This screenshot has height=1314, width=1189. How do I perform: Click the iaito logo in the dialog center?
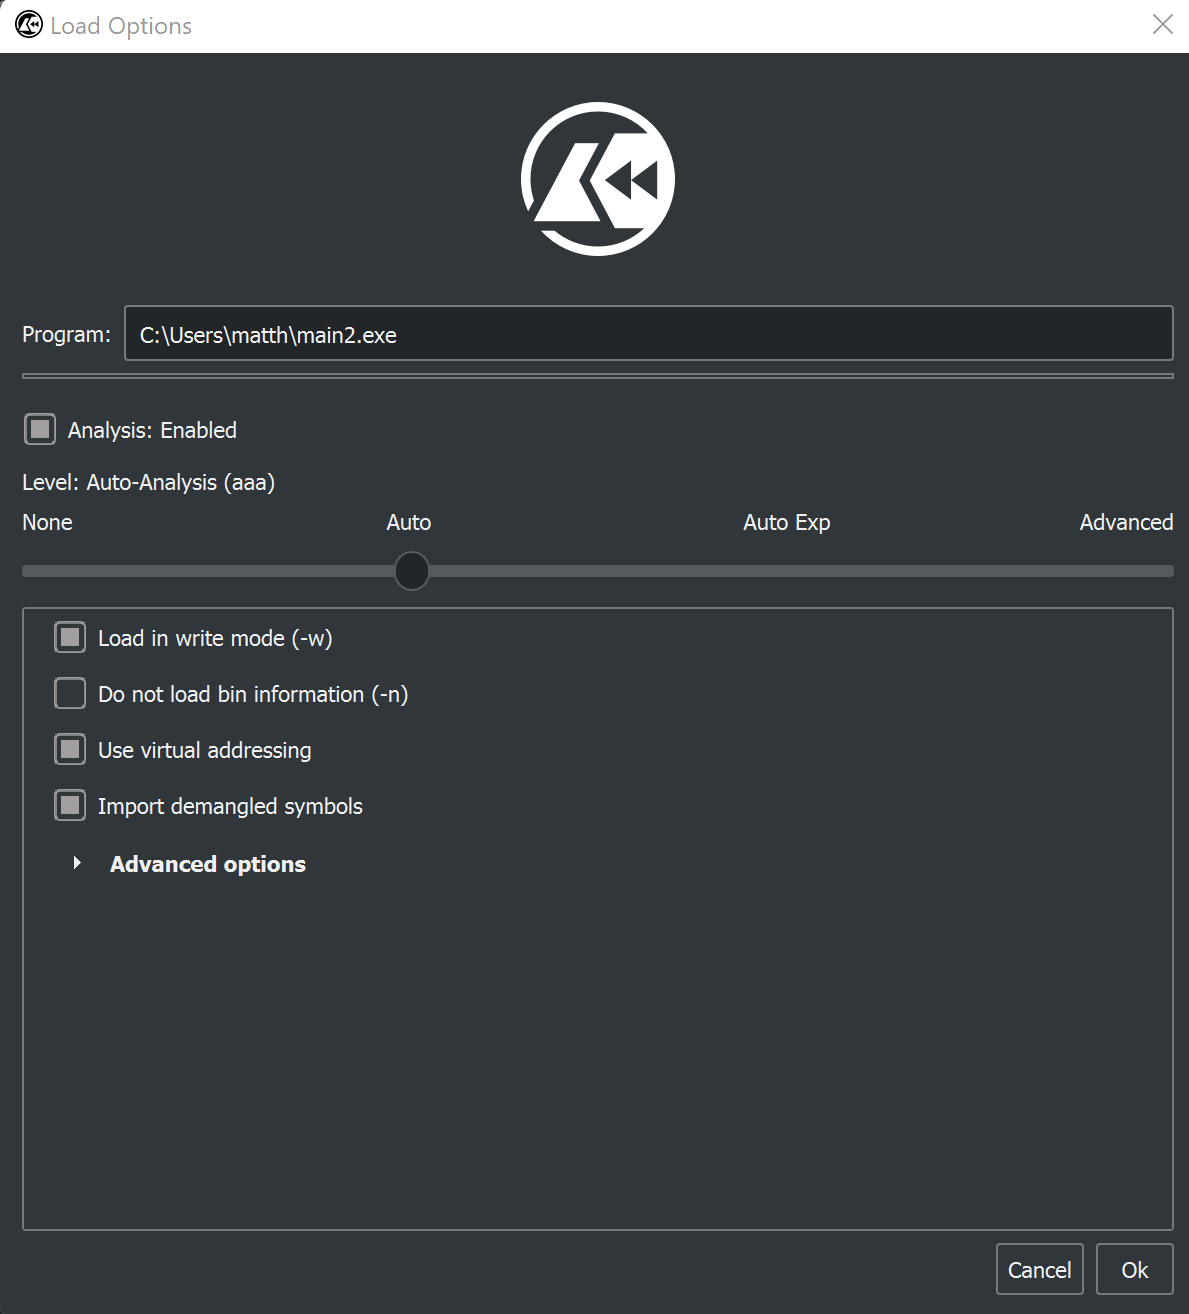(597, 178)
